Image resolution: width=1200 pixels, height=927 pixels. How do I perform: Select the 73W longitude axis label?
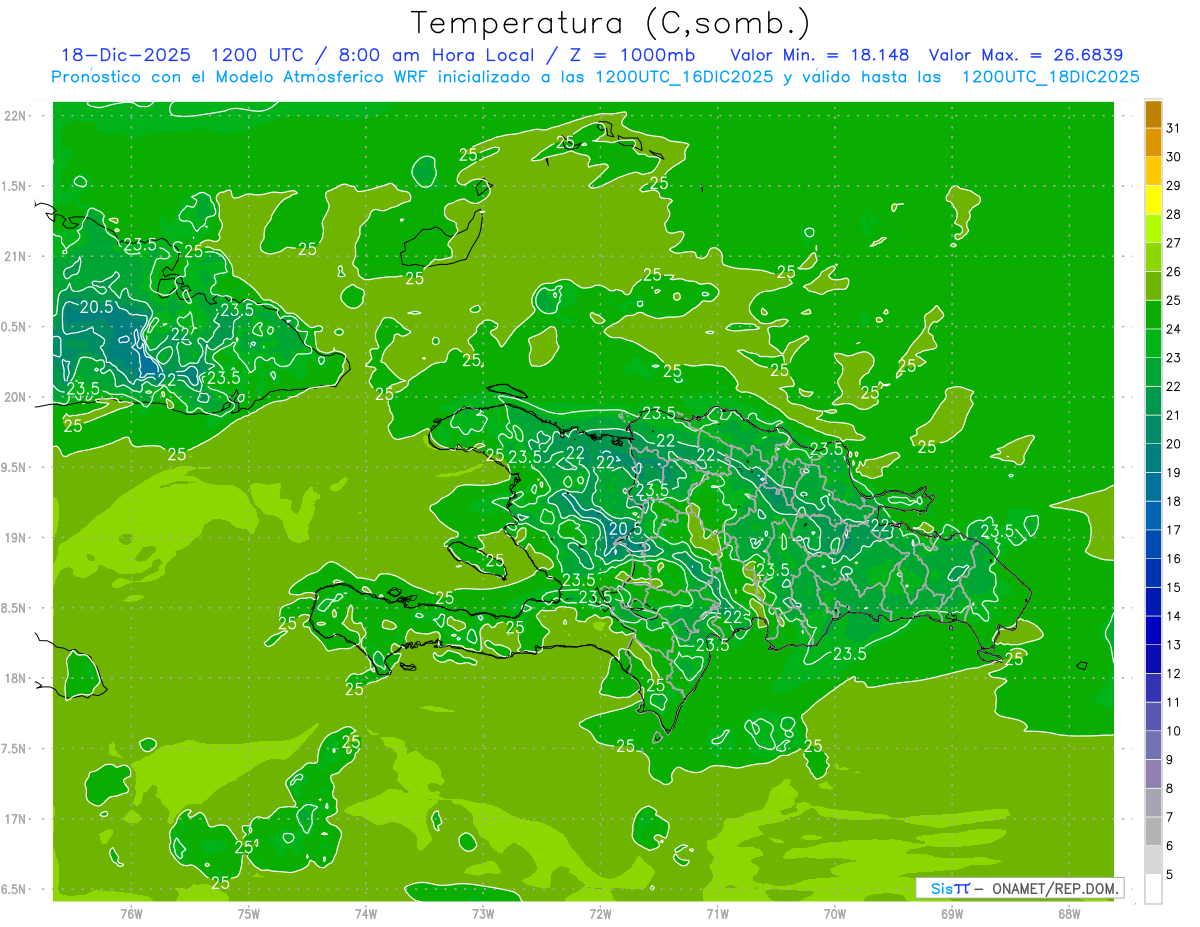click(483, 914)
